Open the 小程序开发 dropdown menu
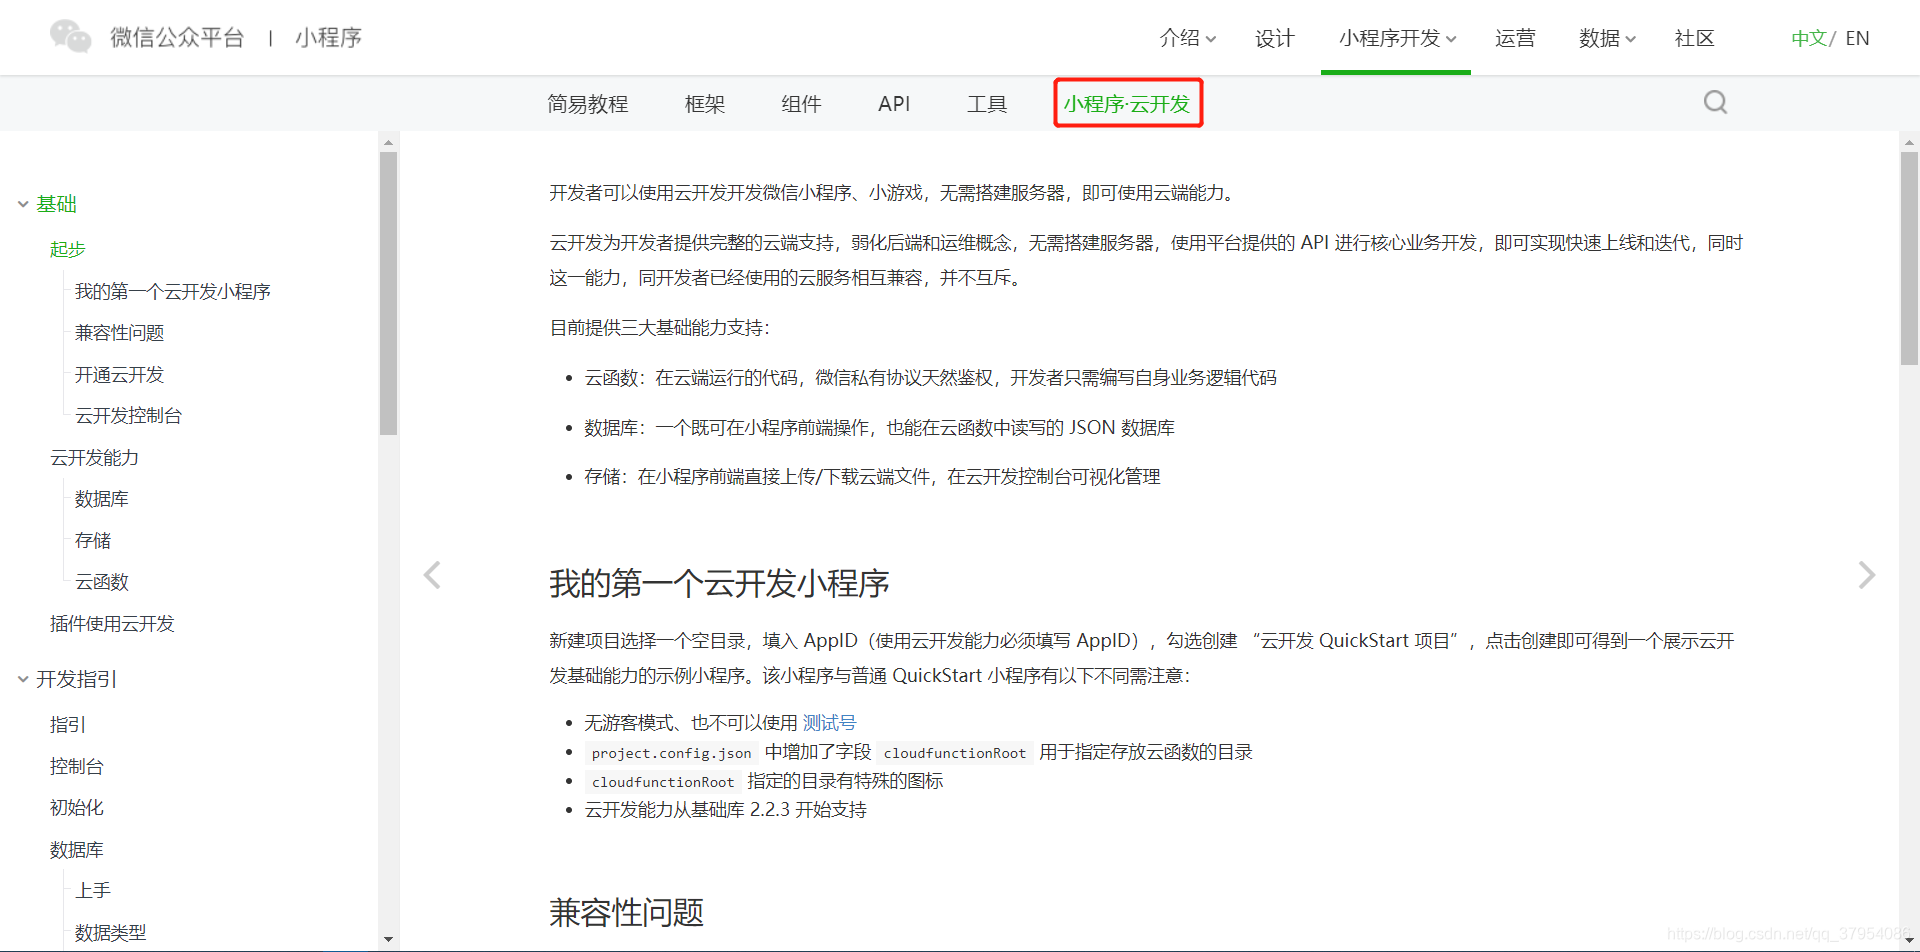 pos(1397,38)
